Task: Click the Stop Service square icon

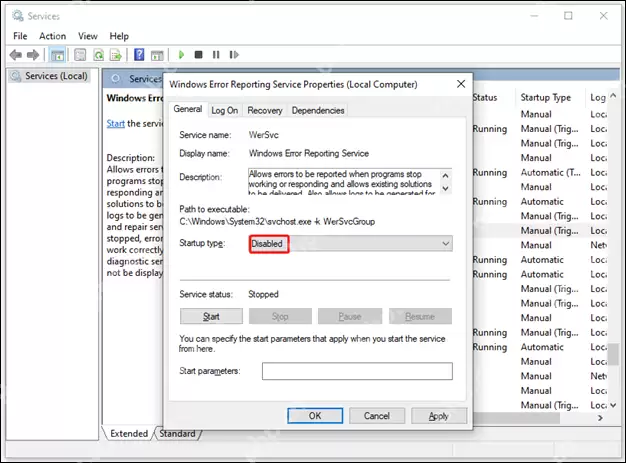Action: pos(198,55)
